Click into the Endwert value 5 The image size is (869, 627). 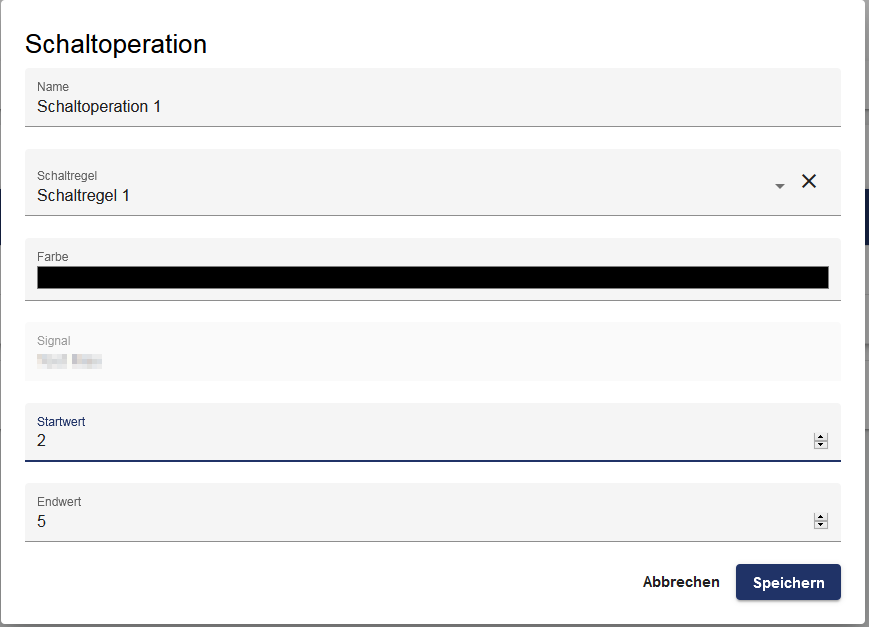[x=400, y=522]
